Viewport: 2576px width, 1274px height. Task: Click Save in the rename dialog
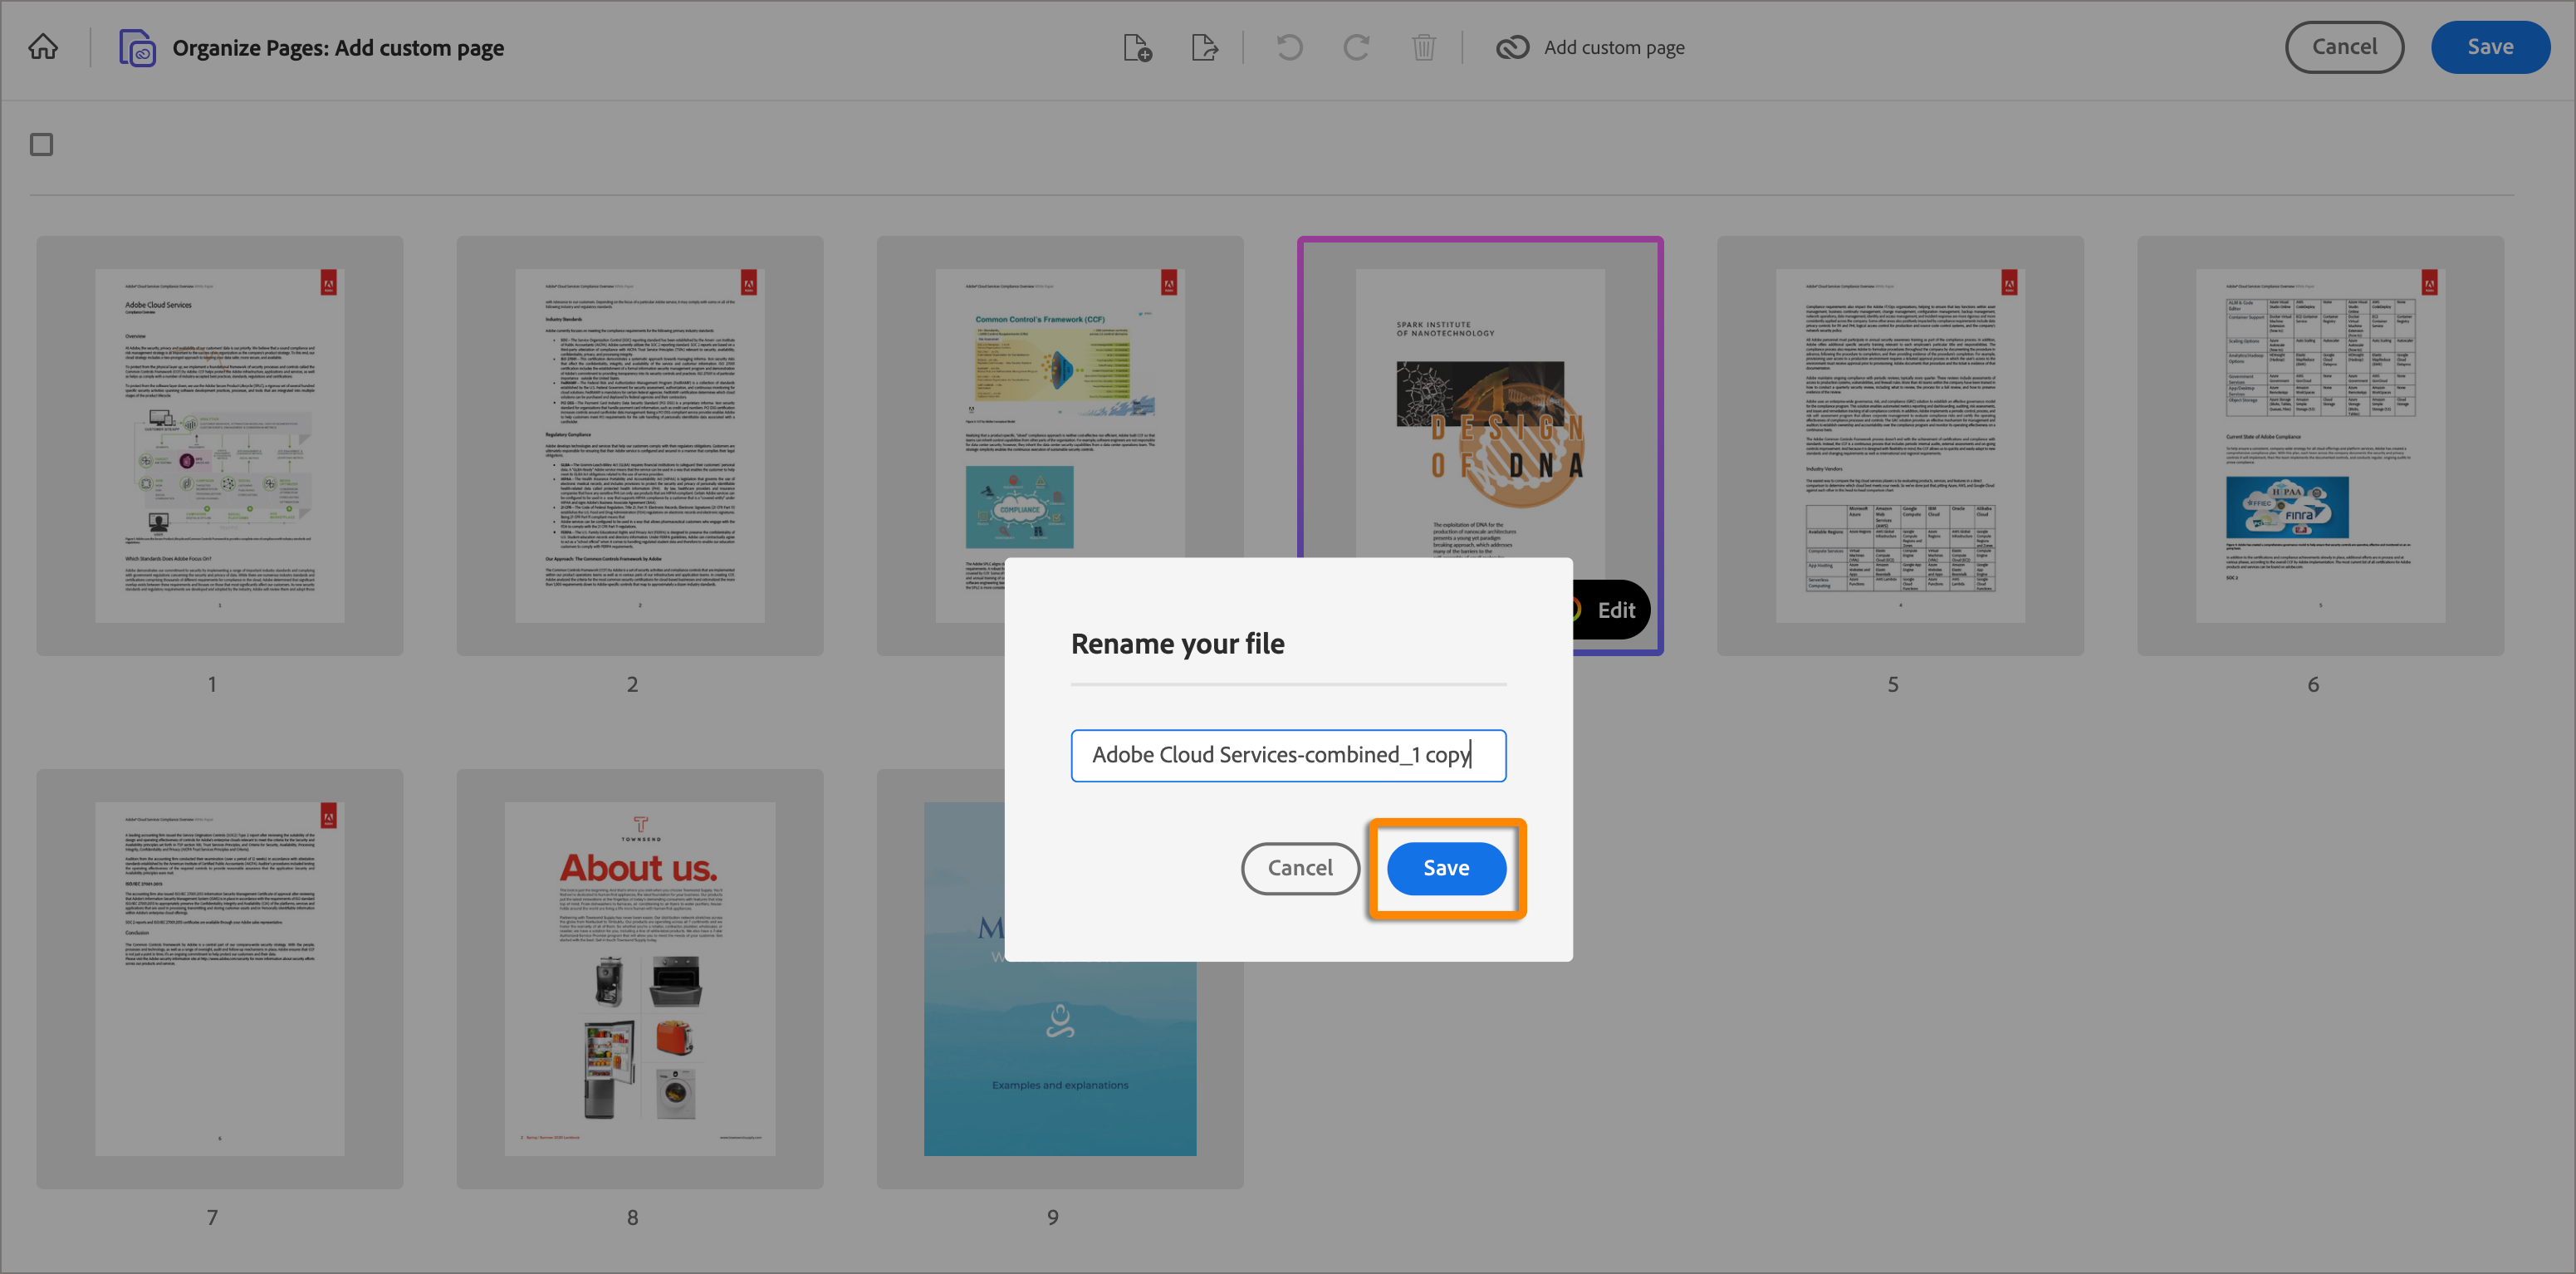click(x=1445, y=868)
